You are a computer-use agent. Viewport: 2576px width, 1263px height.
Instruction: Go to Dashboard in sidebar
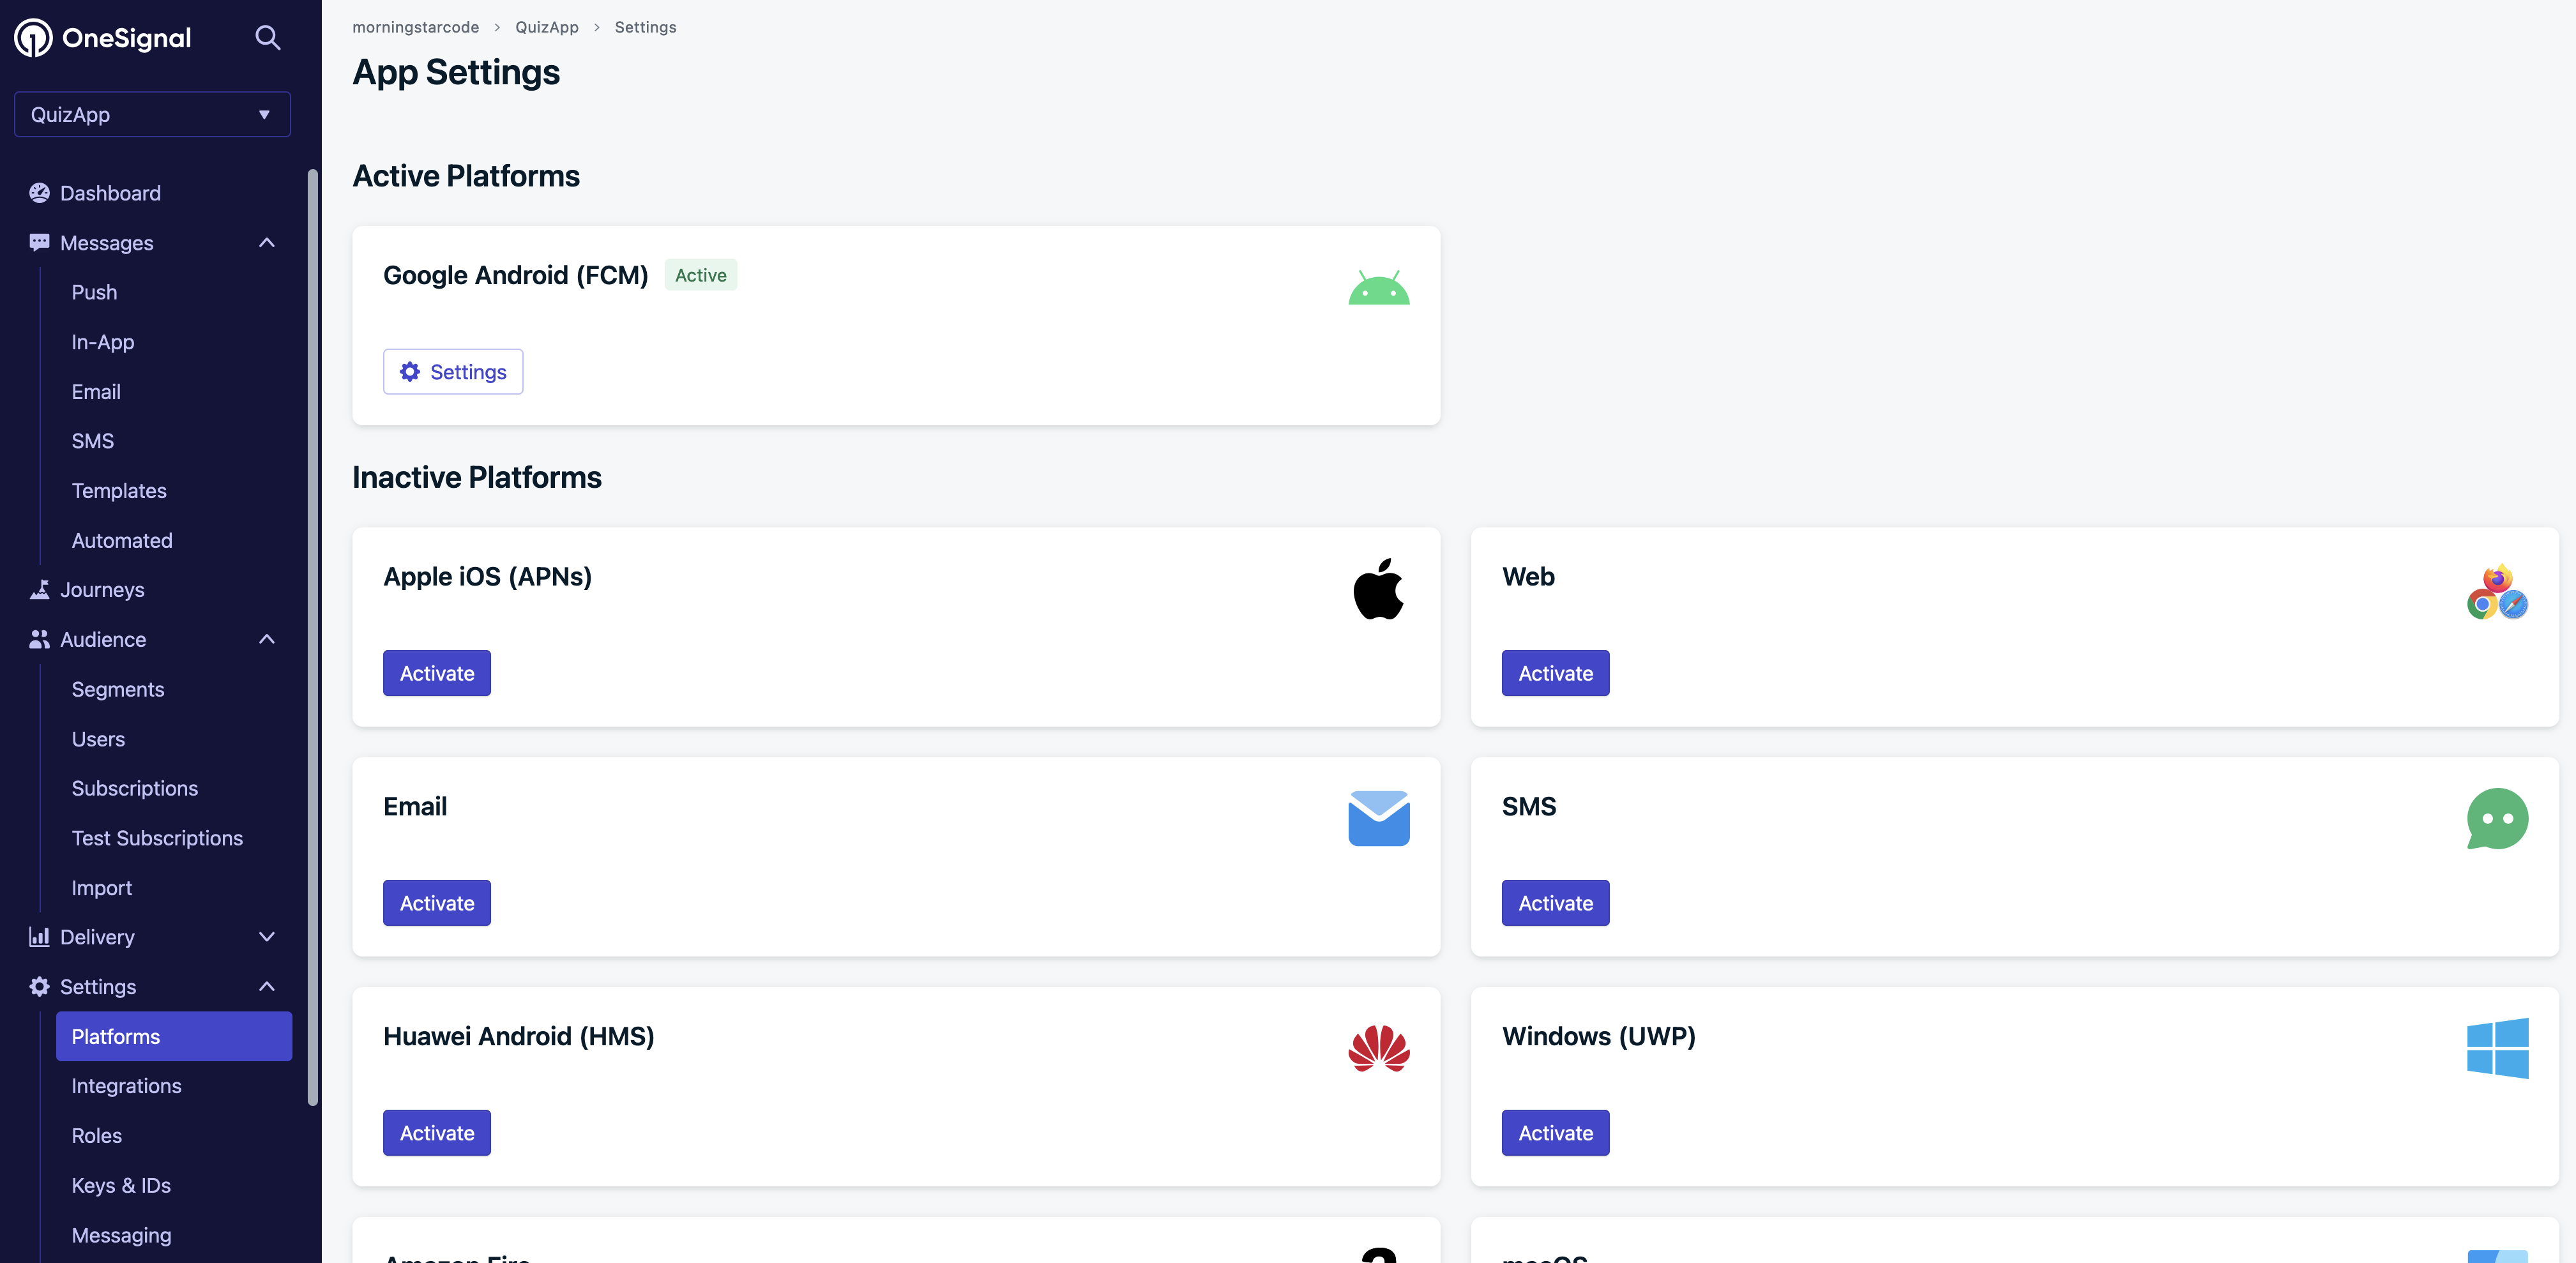click(110, 193)
